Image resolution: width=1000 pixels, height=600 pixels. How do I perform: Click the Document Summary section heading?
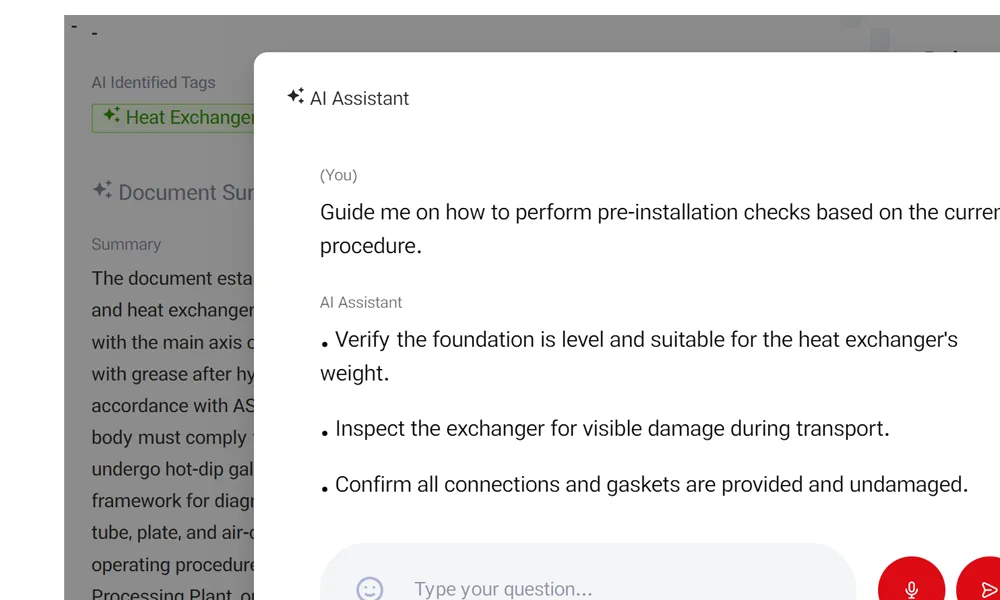(186, 192)
